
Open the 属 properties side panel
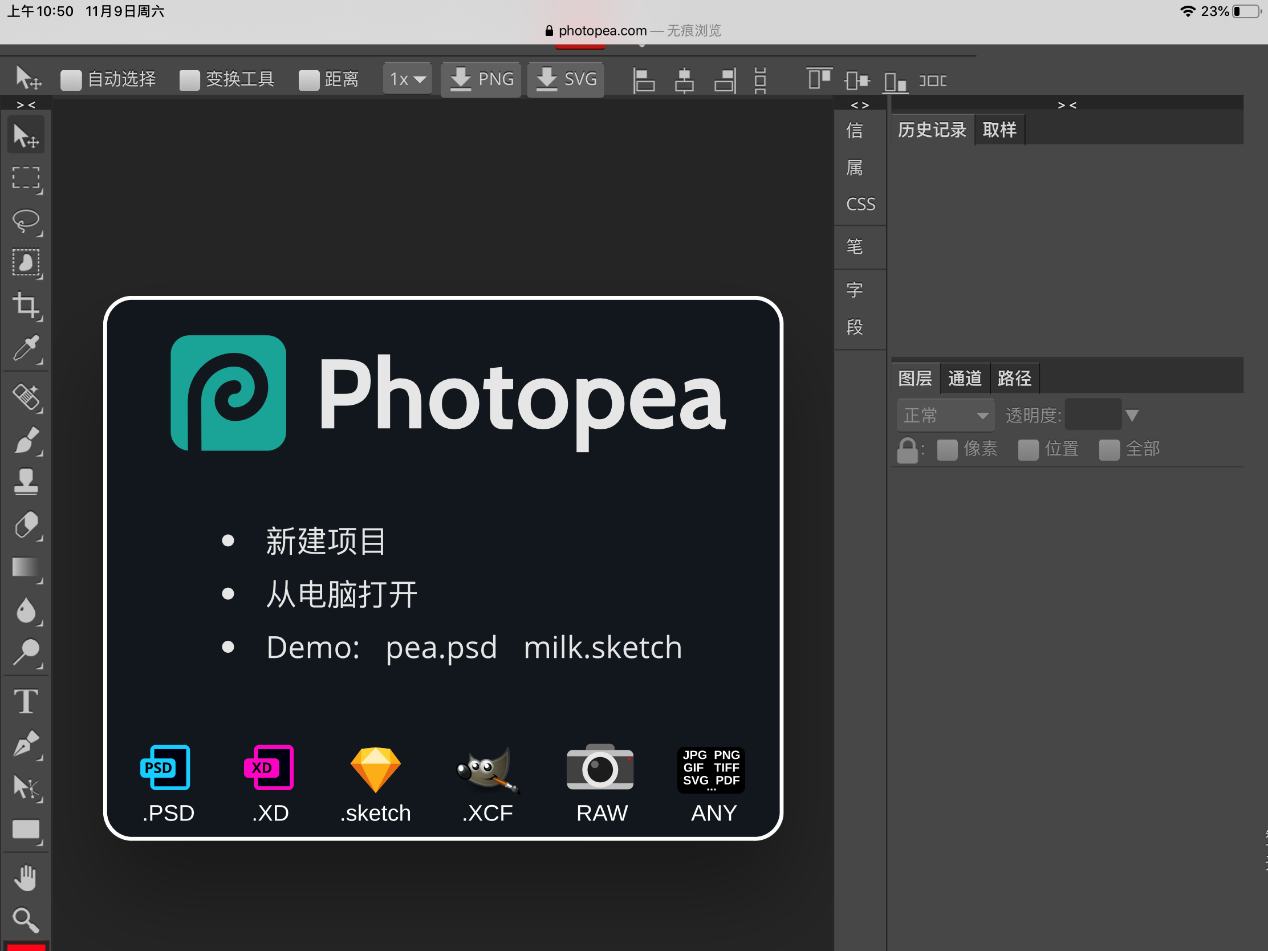tap(855, 168)
